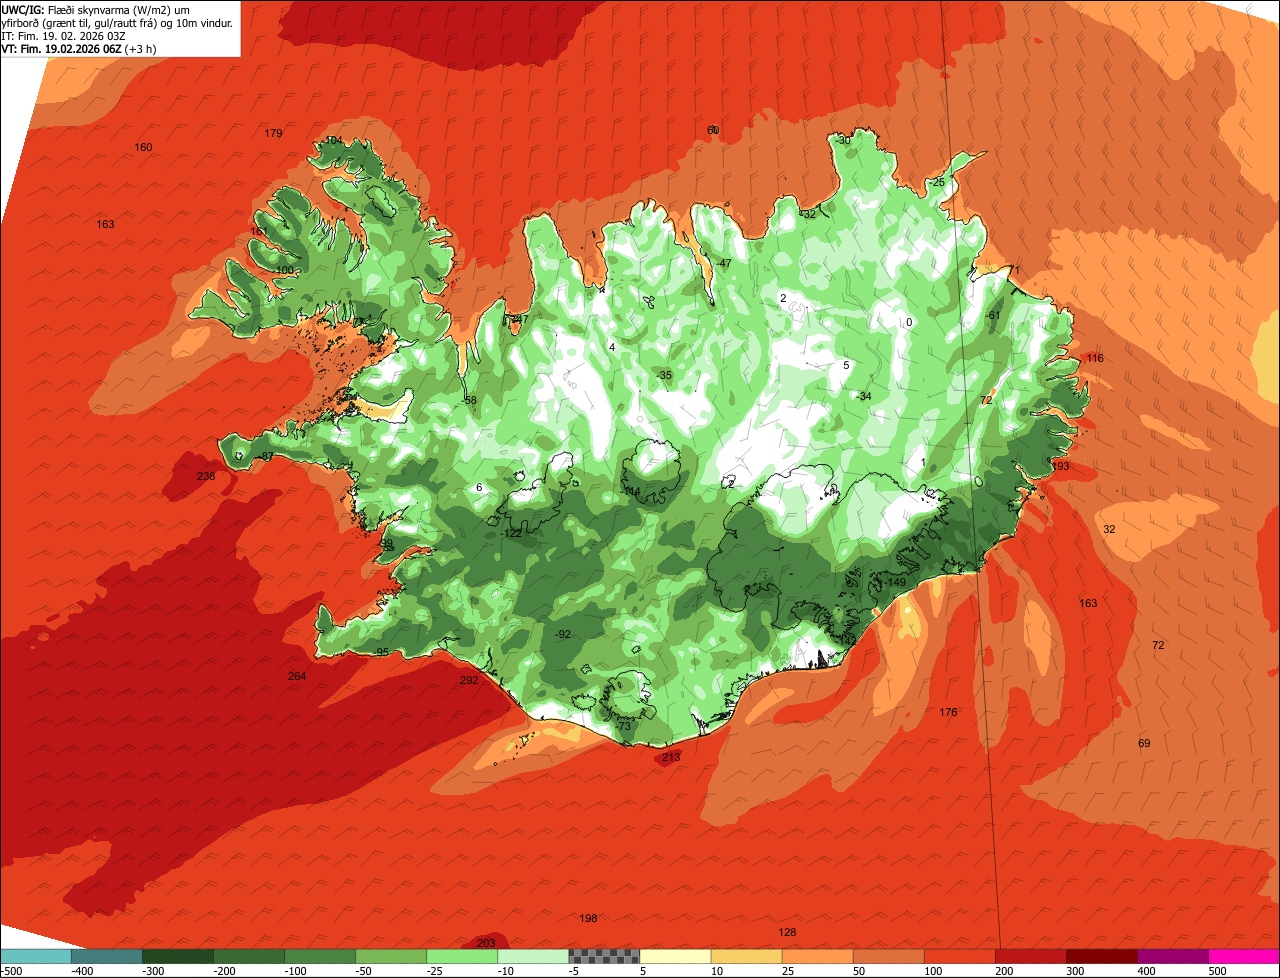Click the legend swatch between -100 and -50

(320, 956)
